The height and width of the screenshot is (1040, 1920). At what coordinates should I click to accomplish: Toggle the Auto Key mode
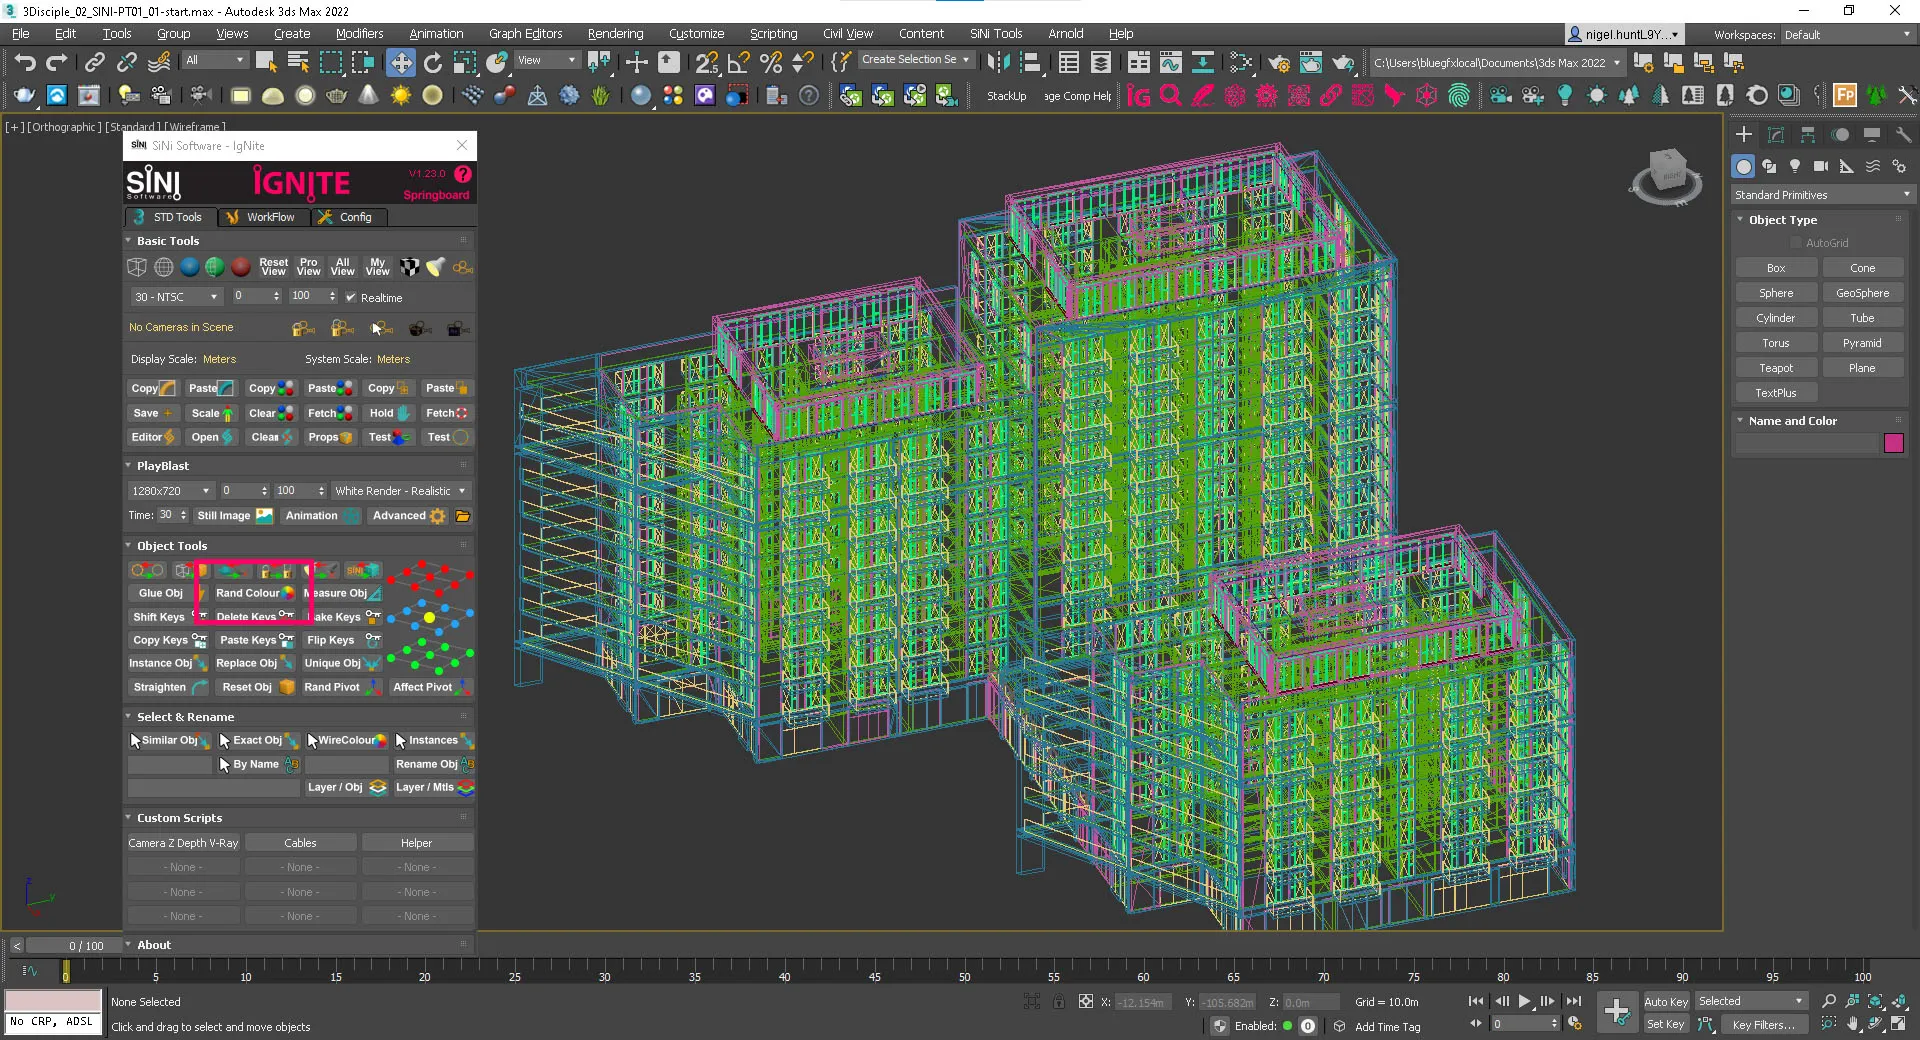1666,1002
